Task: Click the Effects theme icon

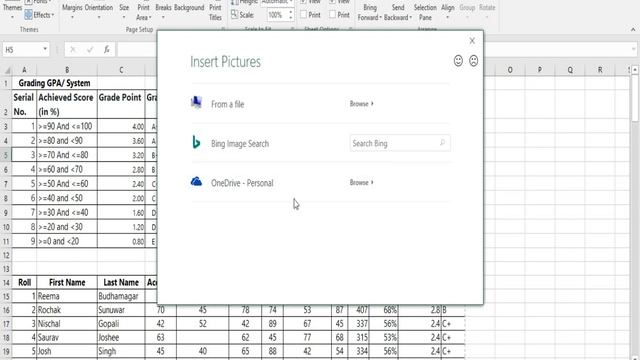Action: [x=28, y=15]
